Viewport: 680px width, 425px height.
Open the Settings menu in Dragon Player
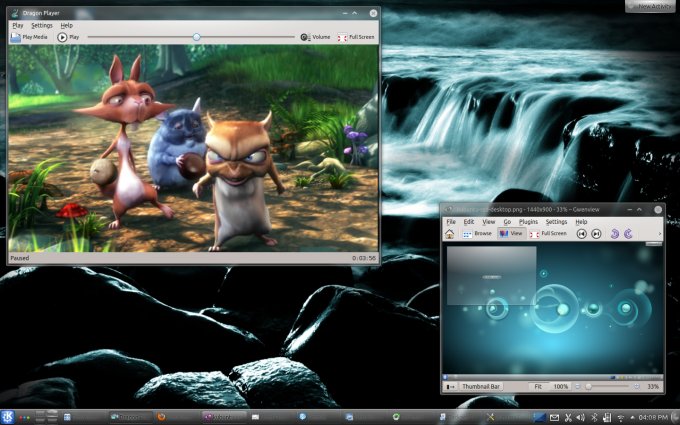42,25
